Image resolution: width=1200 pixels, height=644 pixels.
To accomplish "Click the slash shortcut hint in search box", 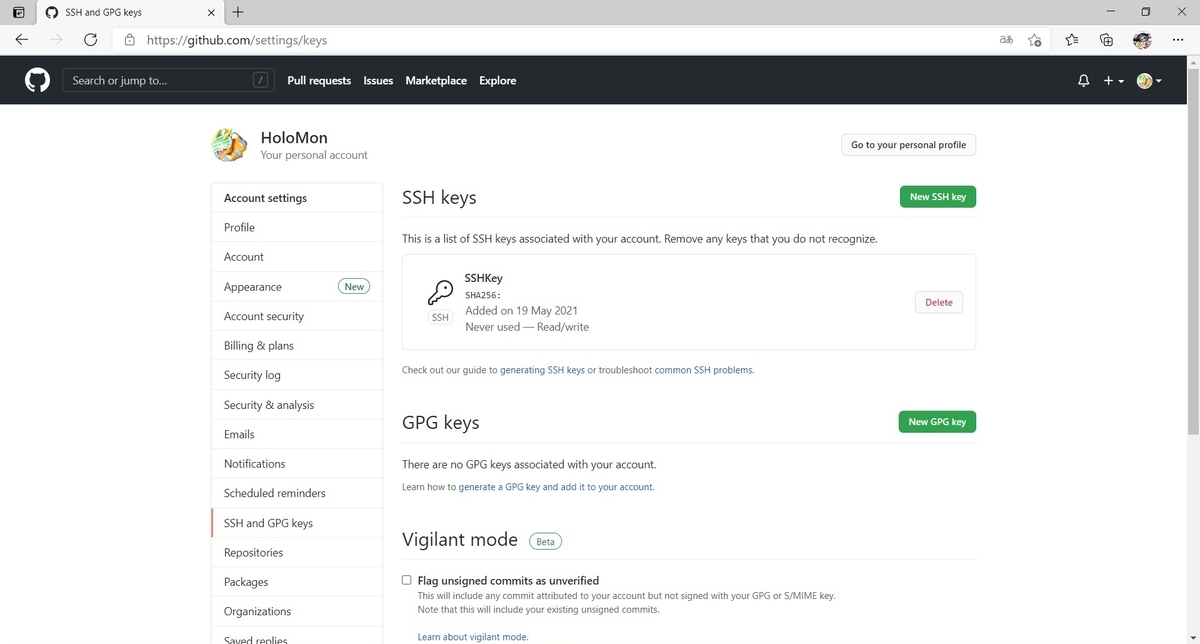I will 261,81.
